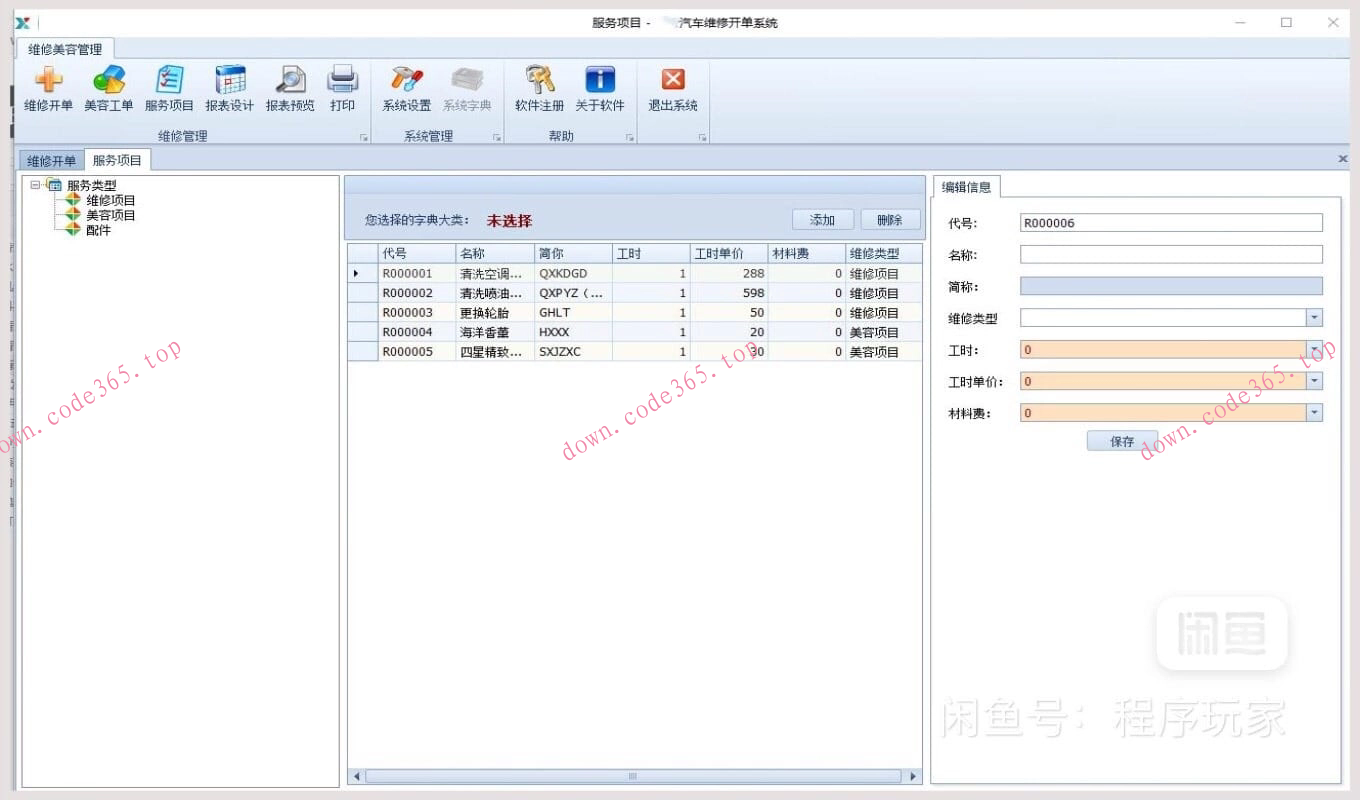Sort by the 名称 column header
The height and width of the screenshot is (800, 1360).
[495, 254]
